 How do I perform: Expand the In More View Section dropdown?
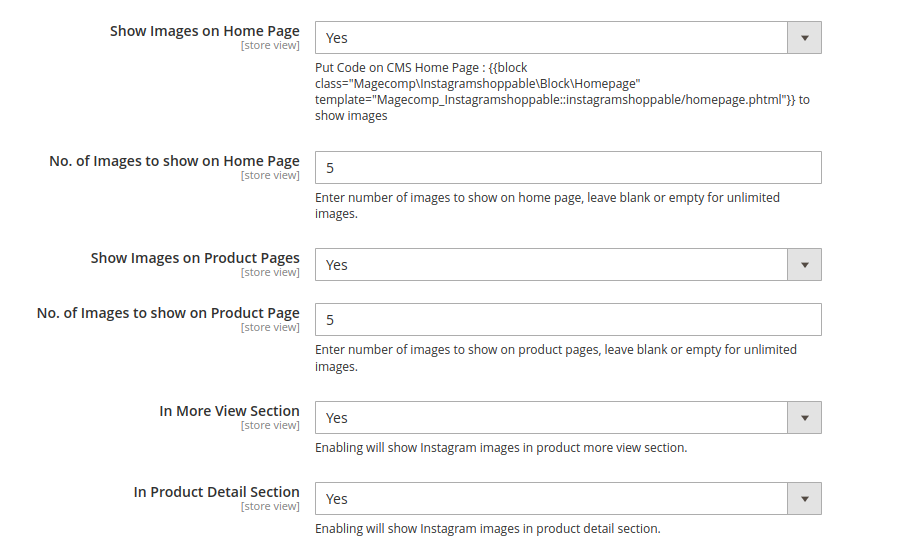point(568,418)
